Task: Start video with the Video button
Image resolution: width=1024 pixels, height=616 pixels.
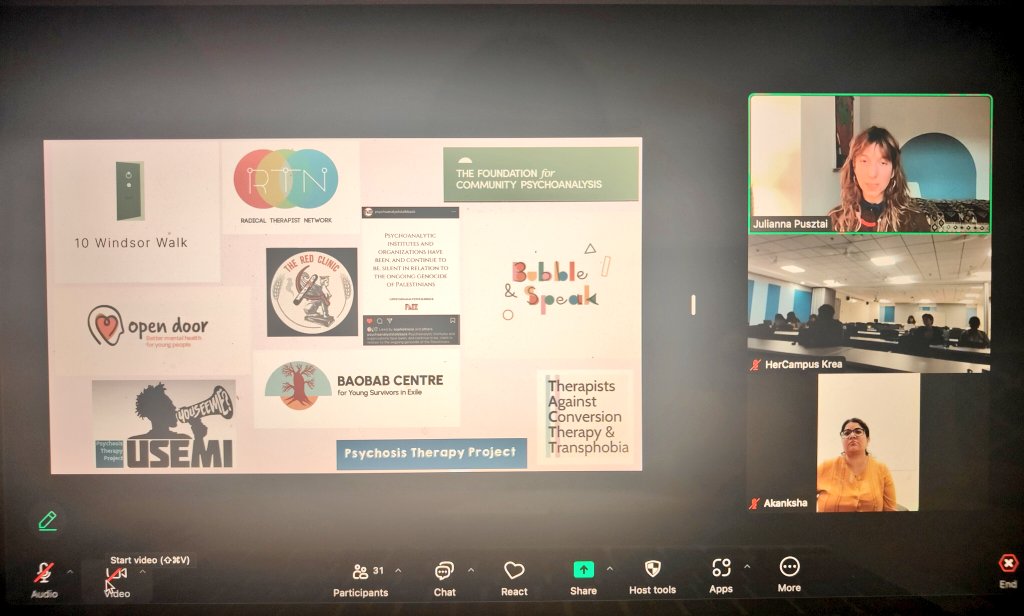Action: point(117,581)
